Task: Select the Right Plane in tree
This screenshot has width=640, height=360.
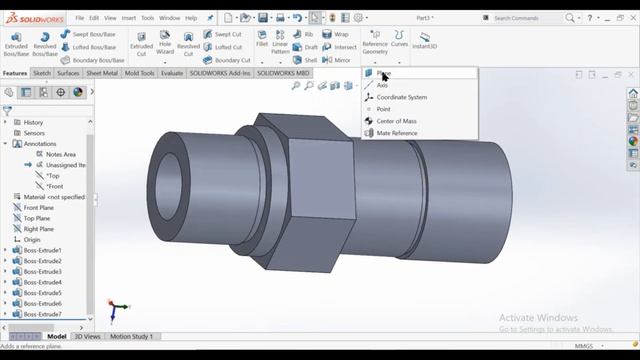Action: click(x=38, y=229)
